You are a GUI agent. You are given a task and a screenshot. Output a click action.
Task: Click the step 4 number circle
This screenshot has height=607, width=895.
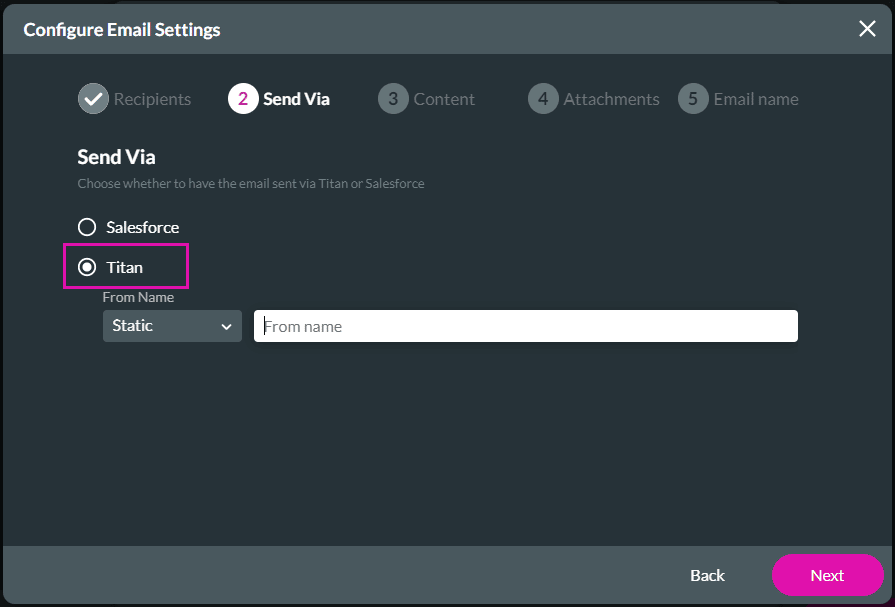(543, 99)
